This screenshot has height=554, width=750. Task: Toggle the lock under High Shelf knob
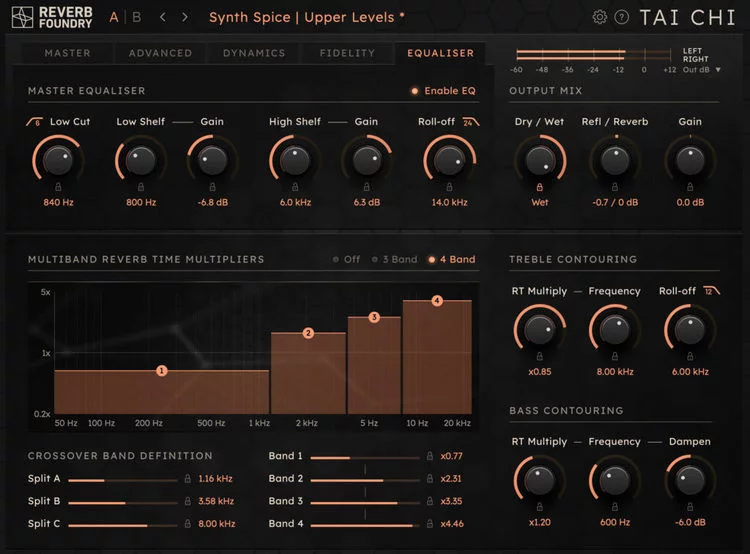(x=295, y=187)
